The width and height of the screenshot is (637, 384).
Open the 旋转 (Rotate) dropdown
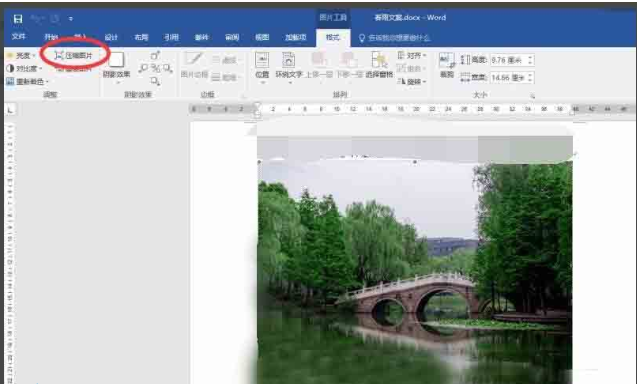(412, 82)
